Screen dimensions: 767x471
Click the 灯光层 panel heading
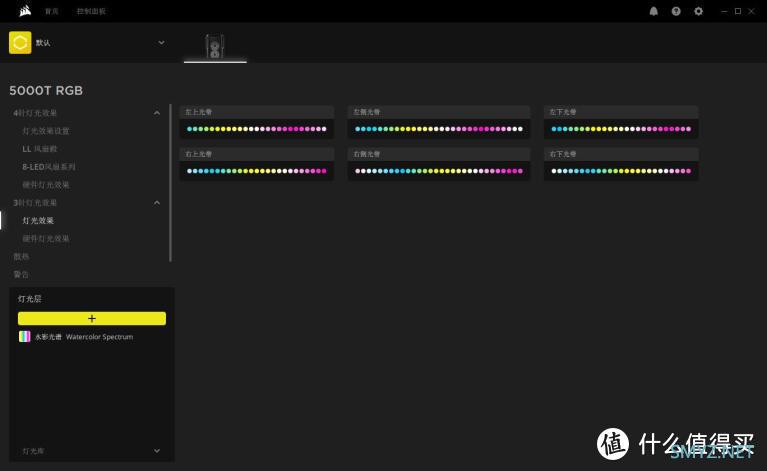click(30, 299)
